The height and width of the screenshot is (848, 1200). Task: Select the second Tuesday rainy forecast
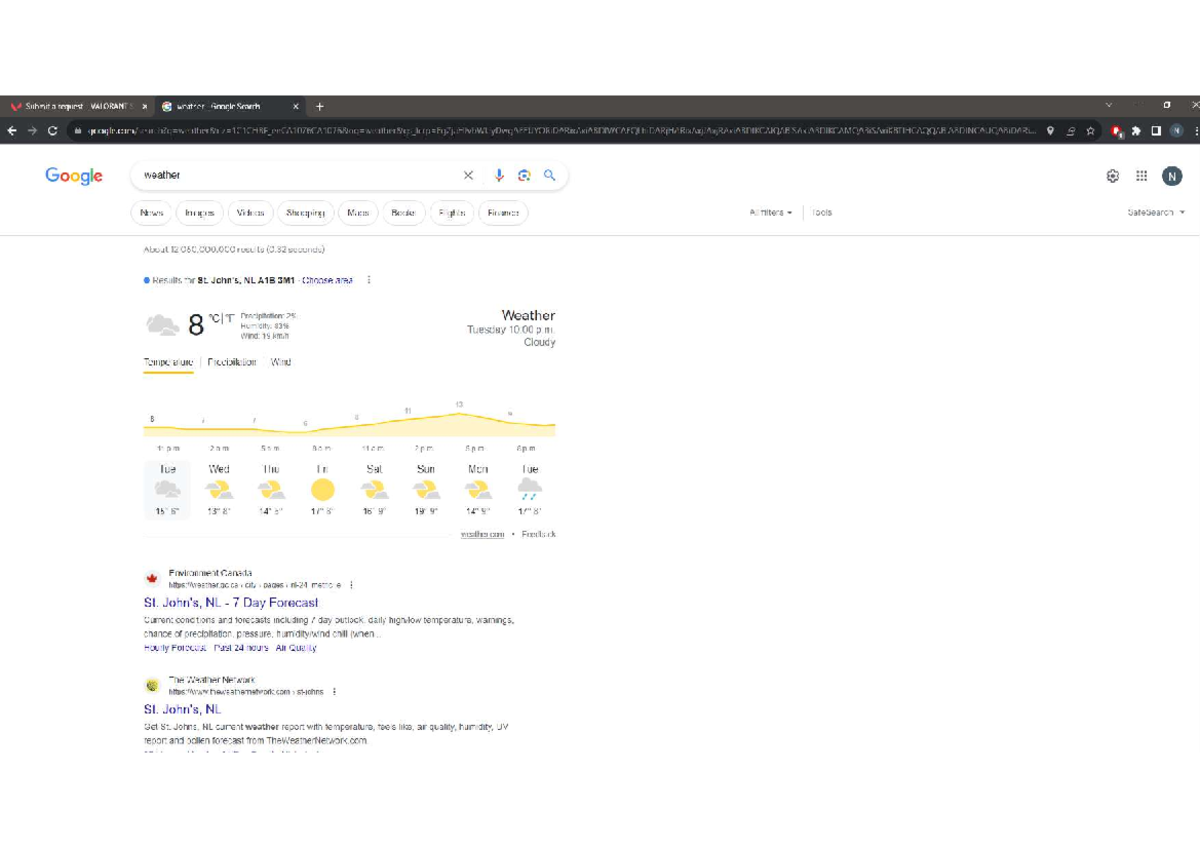click(x=530, y=489)
